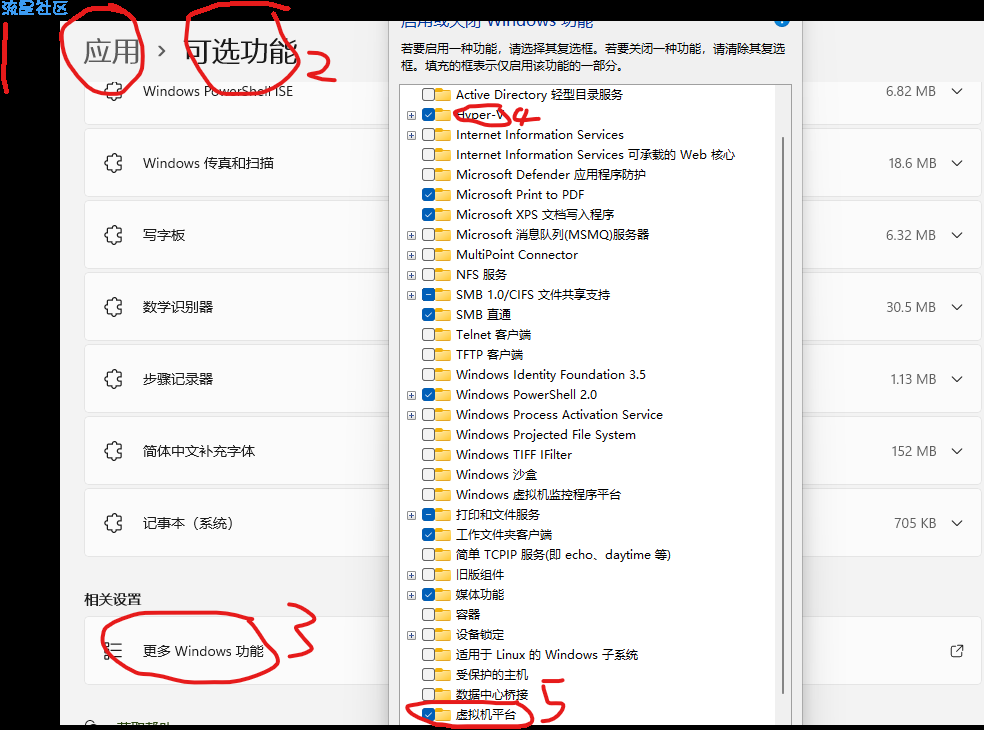984x730 pixels.
Task: Check 适用于 Linux 的 Windows 子系统 box
Action: pos(428,655)
